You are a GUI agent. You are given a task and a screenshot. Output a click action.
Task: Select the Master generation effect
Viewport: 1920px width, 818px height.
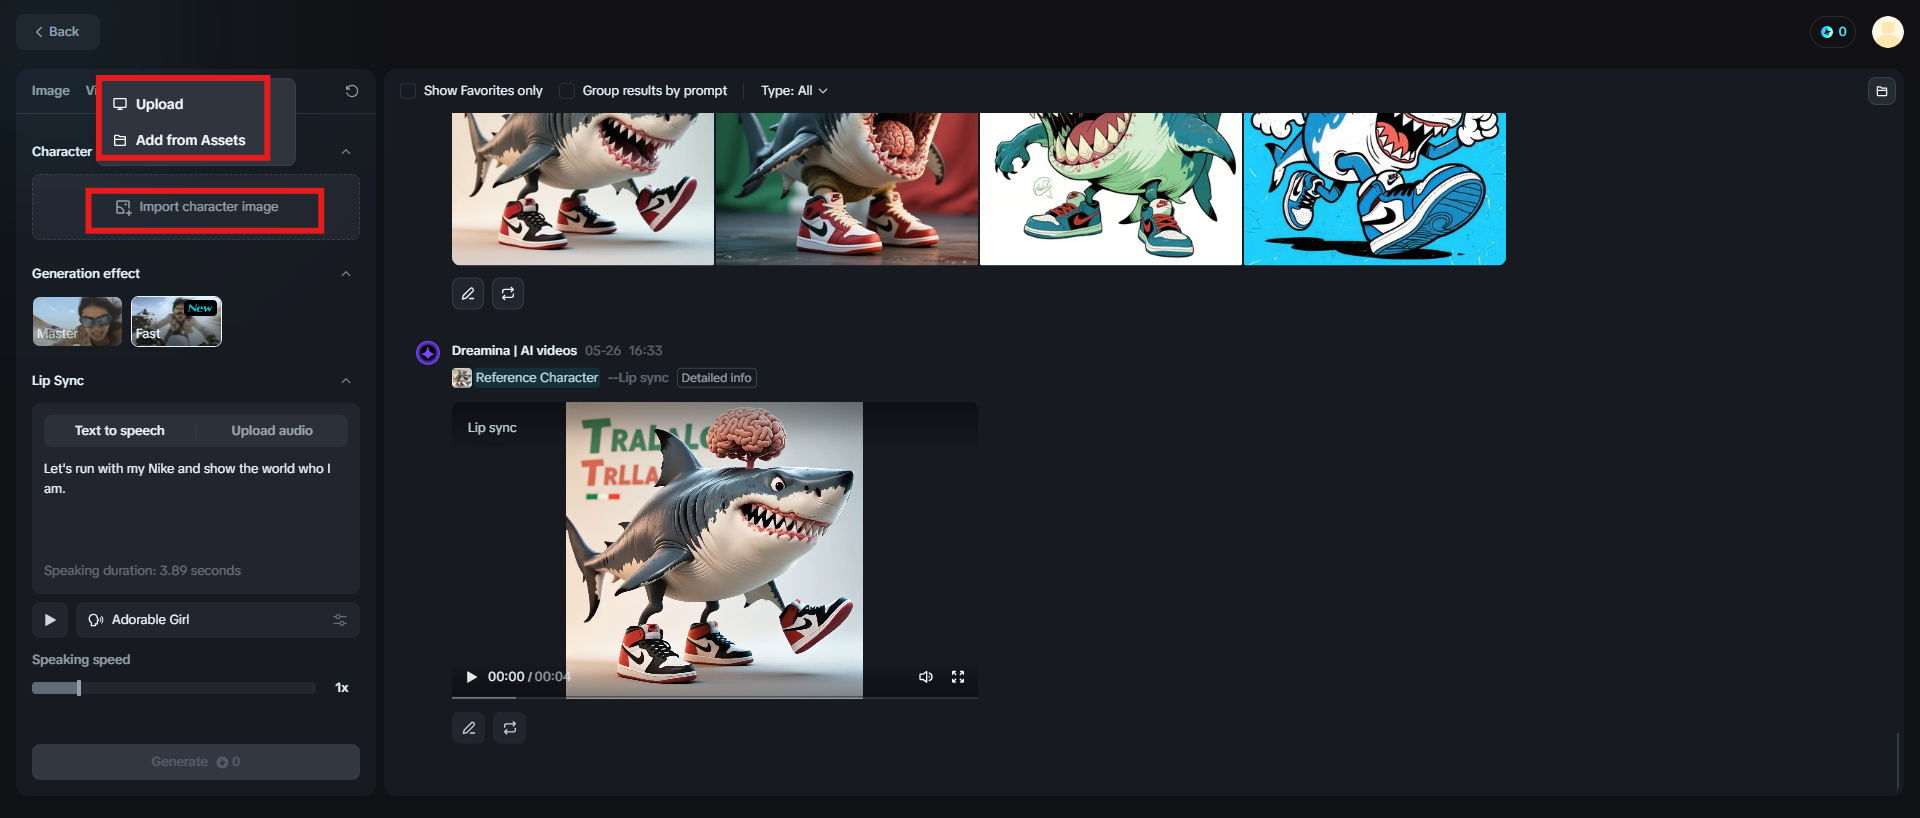pyautogui.click(x=77, y=321)
